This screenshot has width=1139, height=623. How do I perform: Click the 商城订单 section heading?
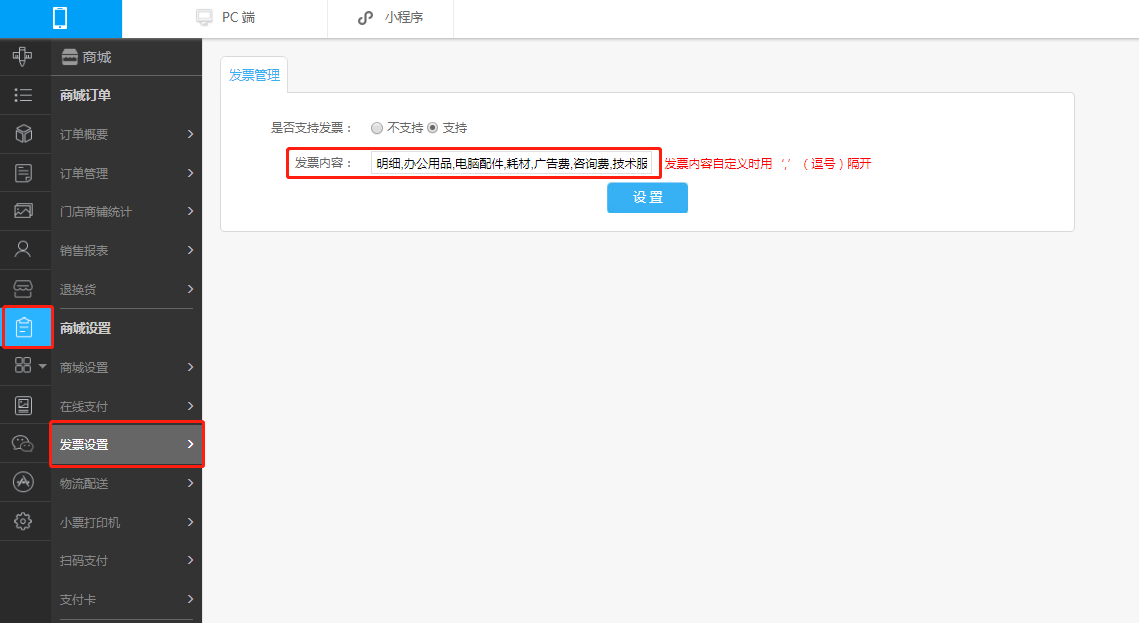(86, 95)
